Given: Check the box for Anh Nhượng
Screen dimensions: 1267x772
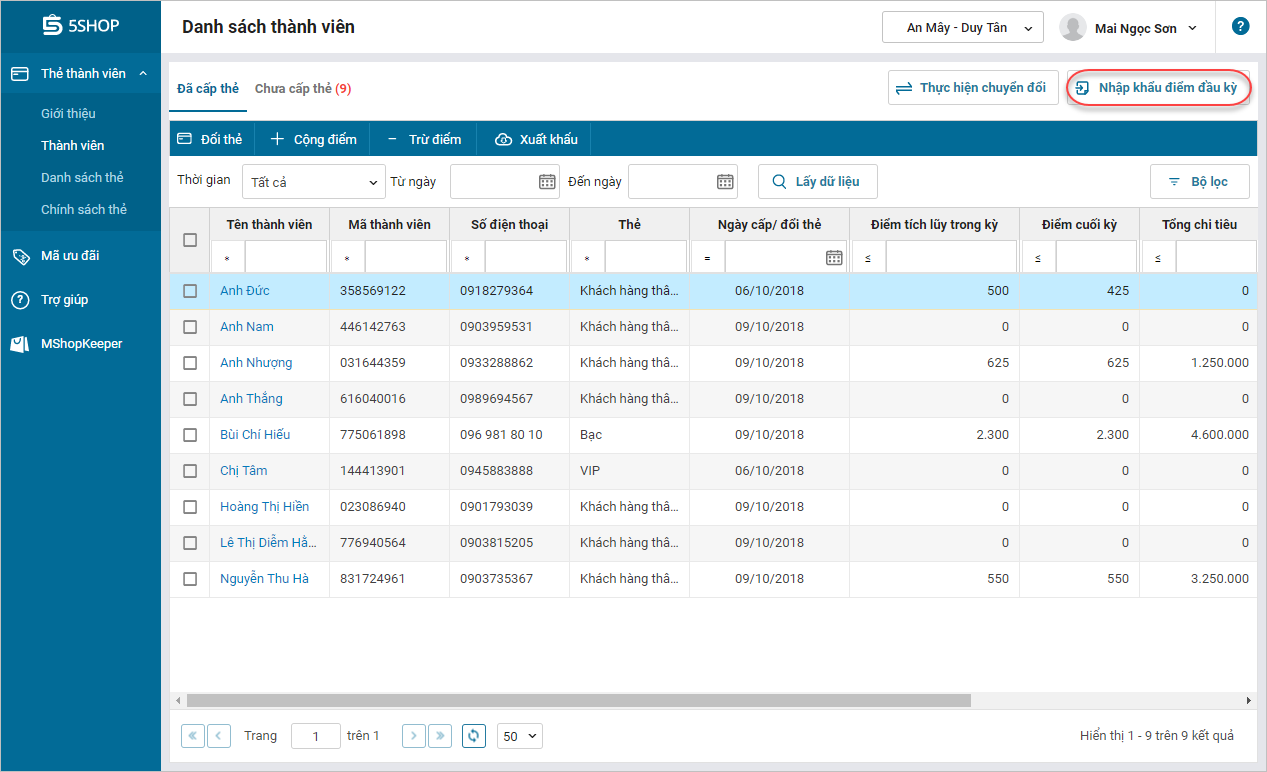Looking at the screenshot, I should (190, 363).
